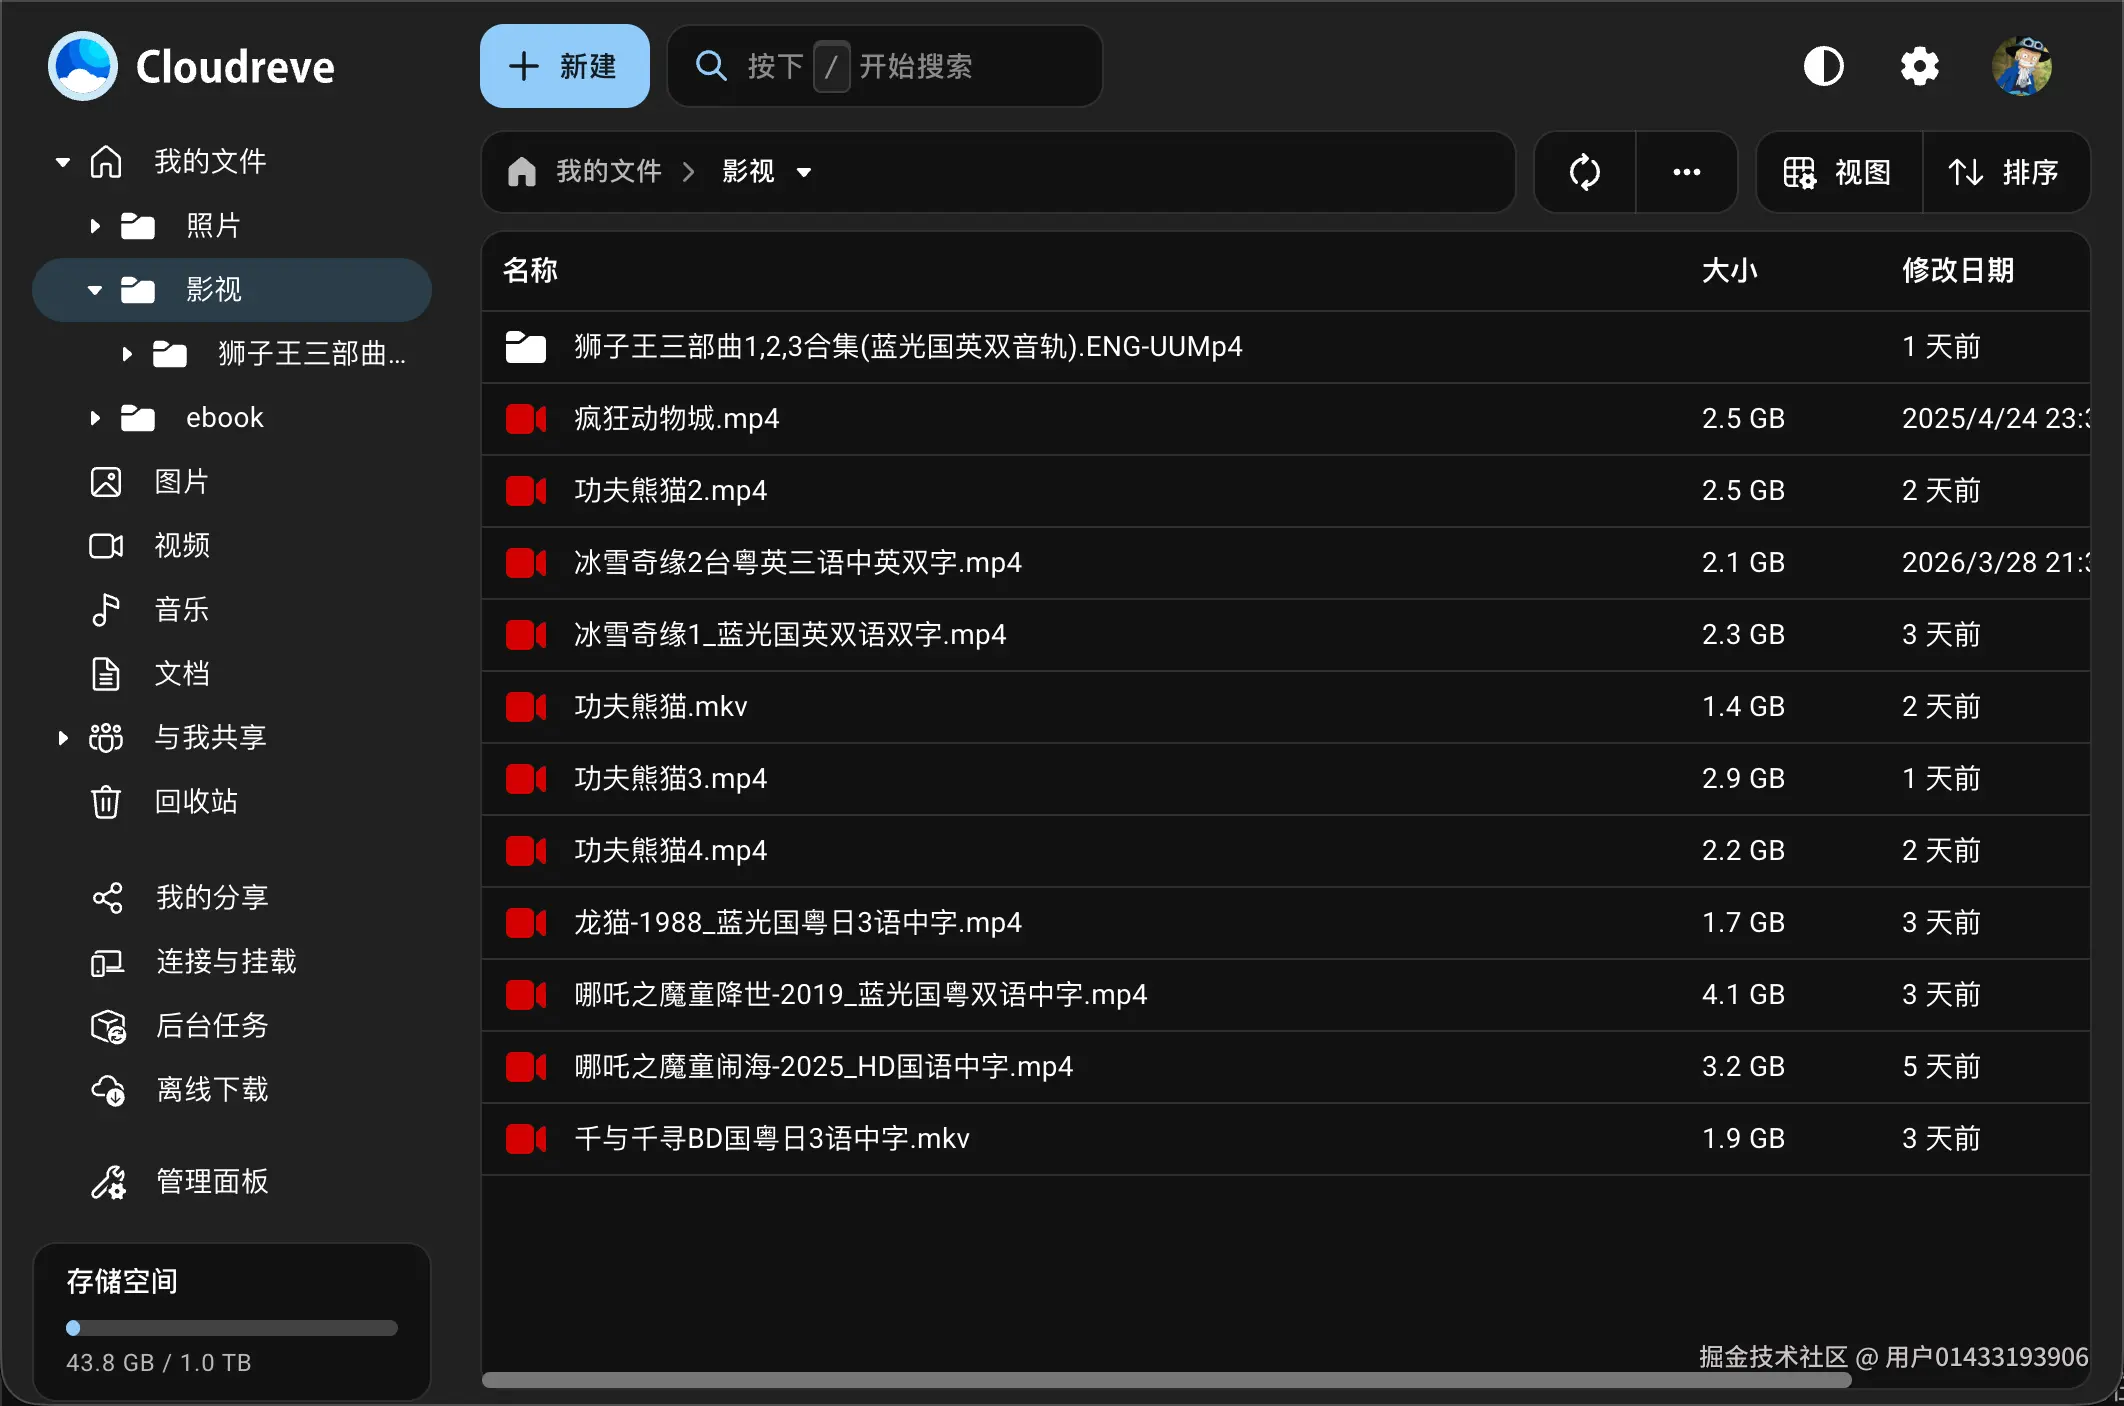This screenshot has height=1406, width=2124.
Task: Select 我的文件 in the breadcrumb
Action: point(608,172)
